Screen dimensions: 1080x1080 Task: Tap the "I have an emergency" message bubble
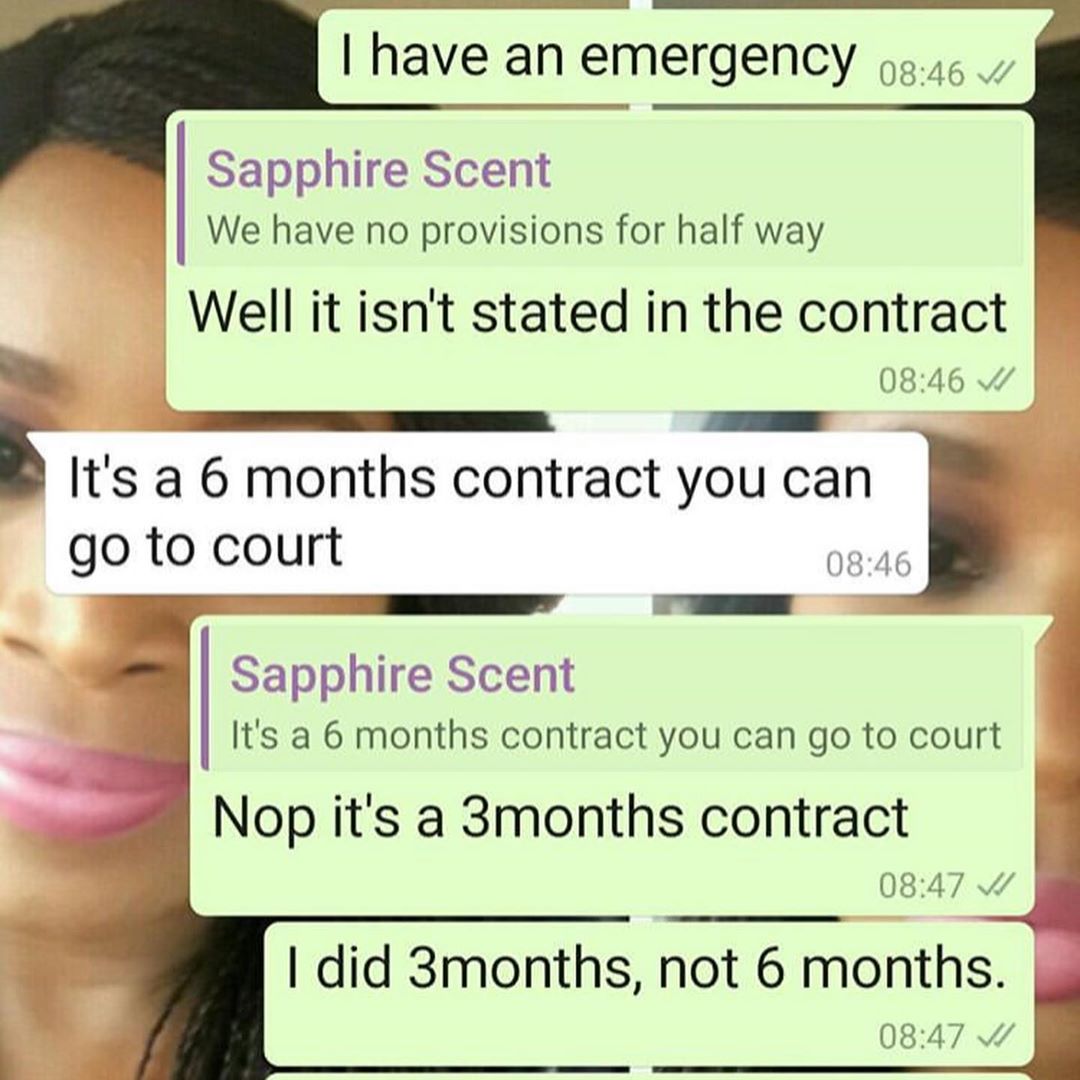click(x=676, y=57)
